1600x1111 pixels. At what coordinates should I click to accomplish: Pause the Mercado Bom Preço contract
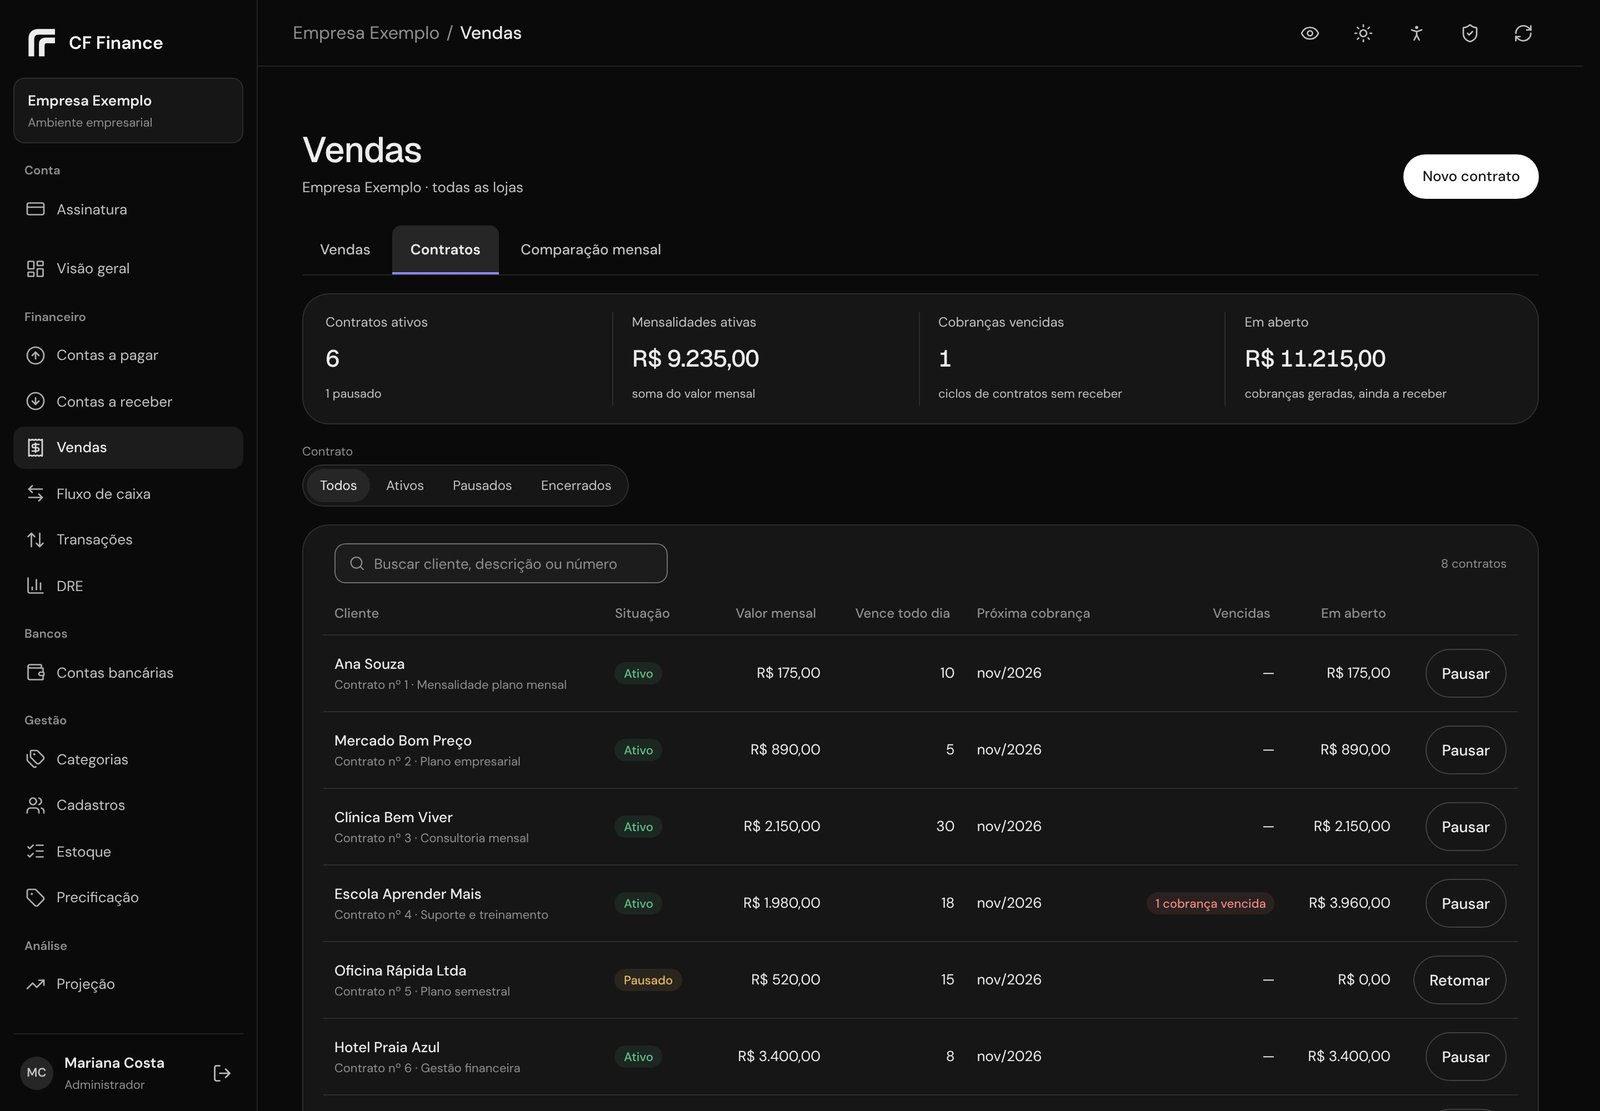click(x=1466, y=750)
